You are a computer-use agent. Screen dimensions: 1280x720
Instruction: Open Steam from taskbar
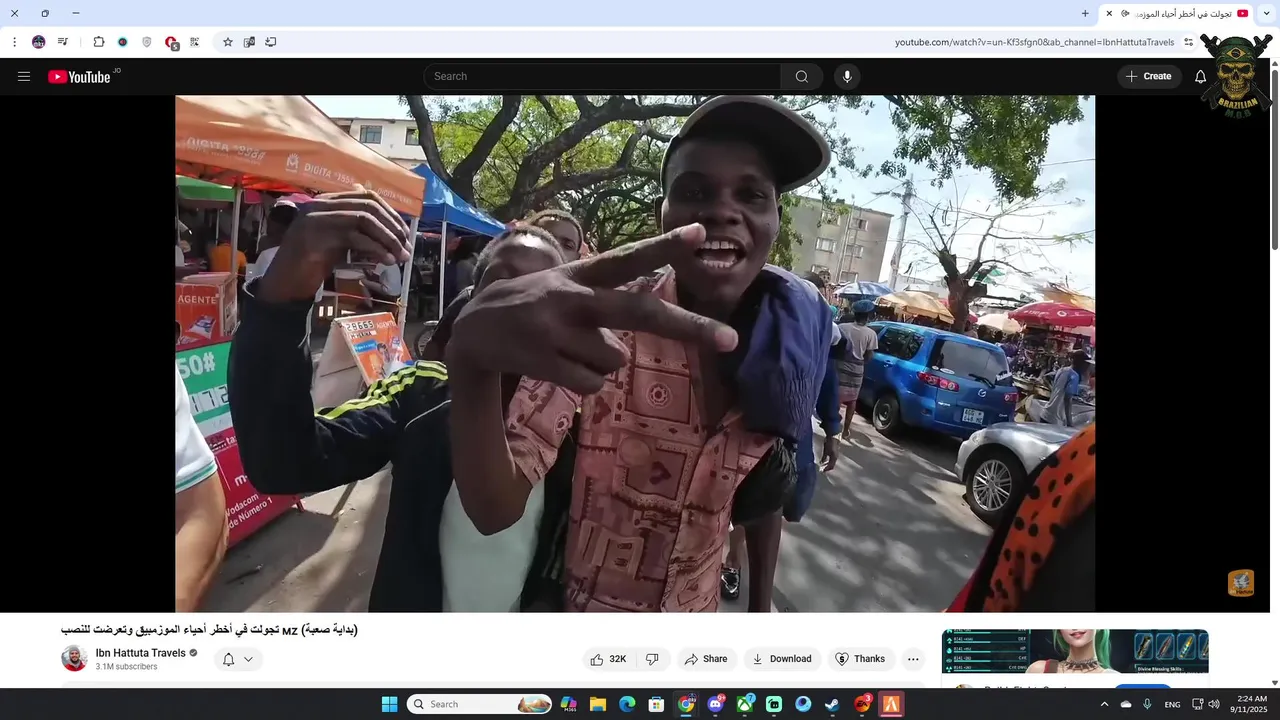(x=832, y=704)
